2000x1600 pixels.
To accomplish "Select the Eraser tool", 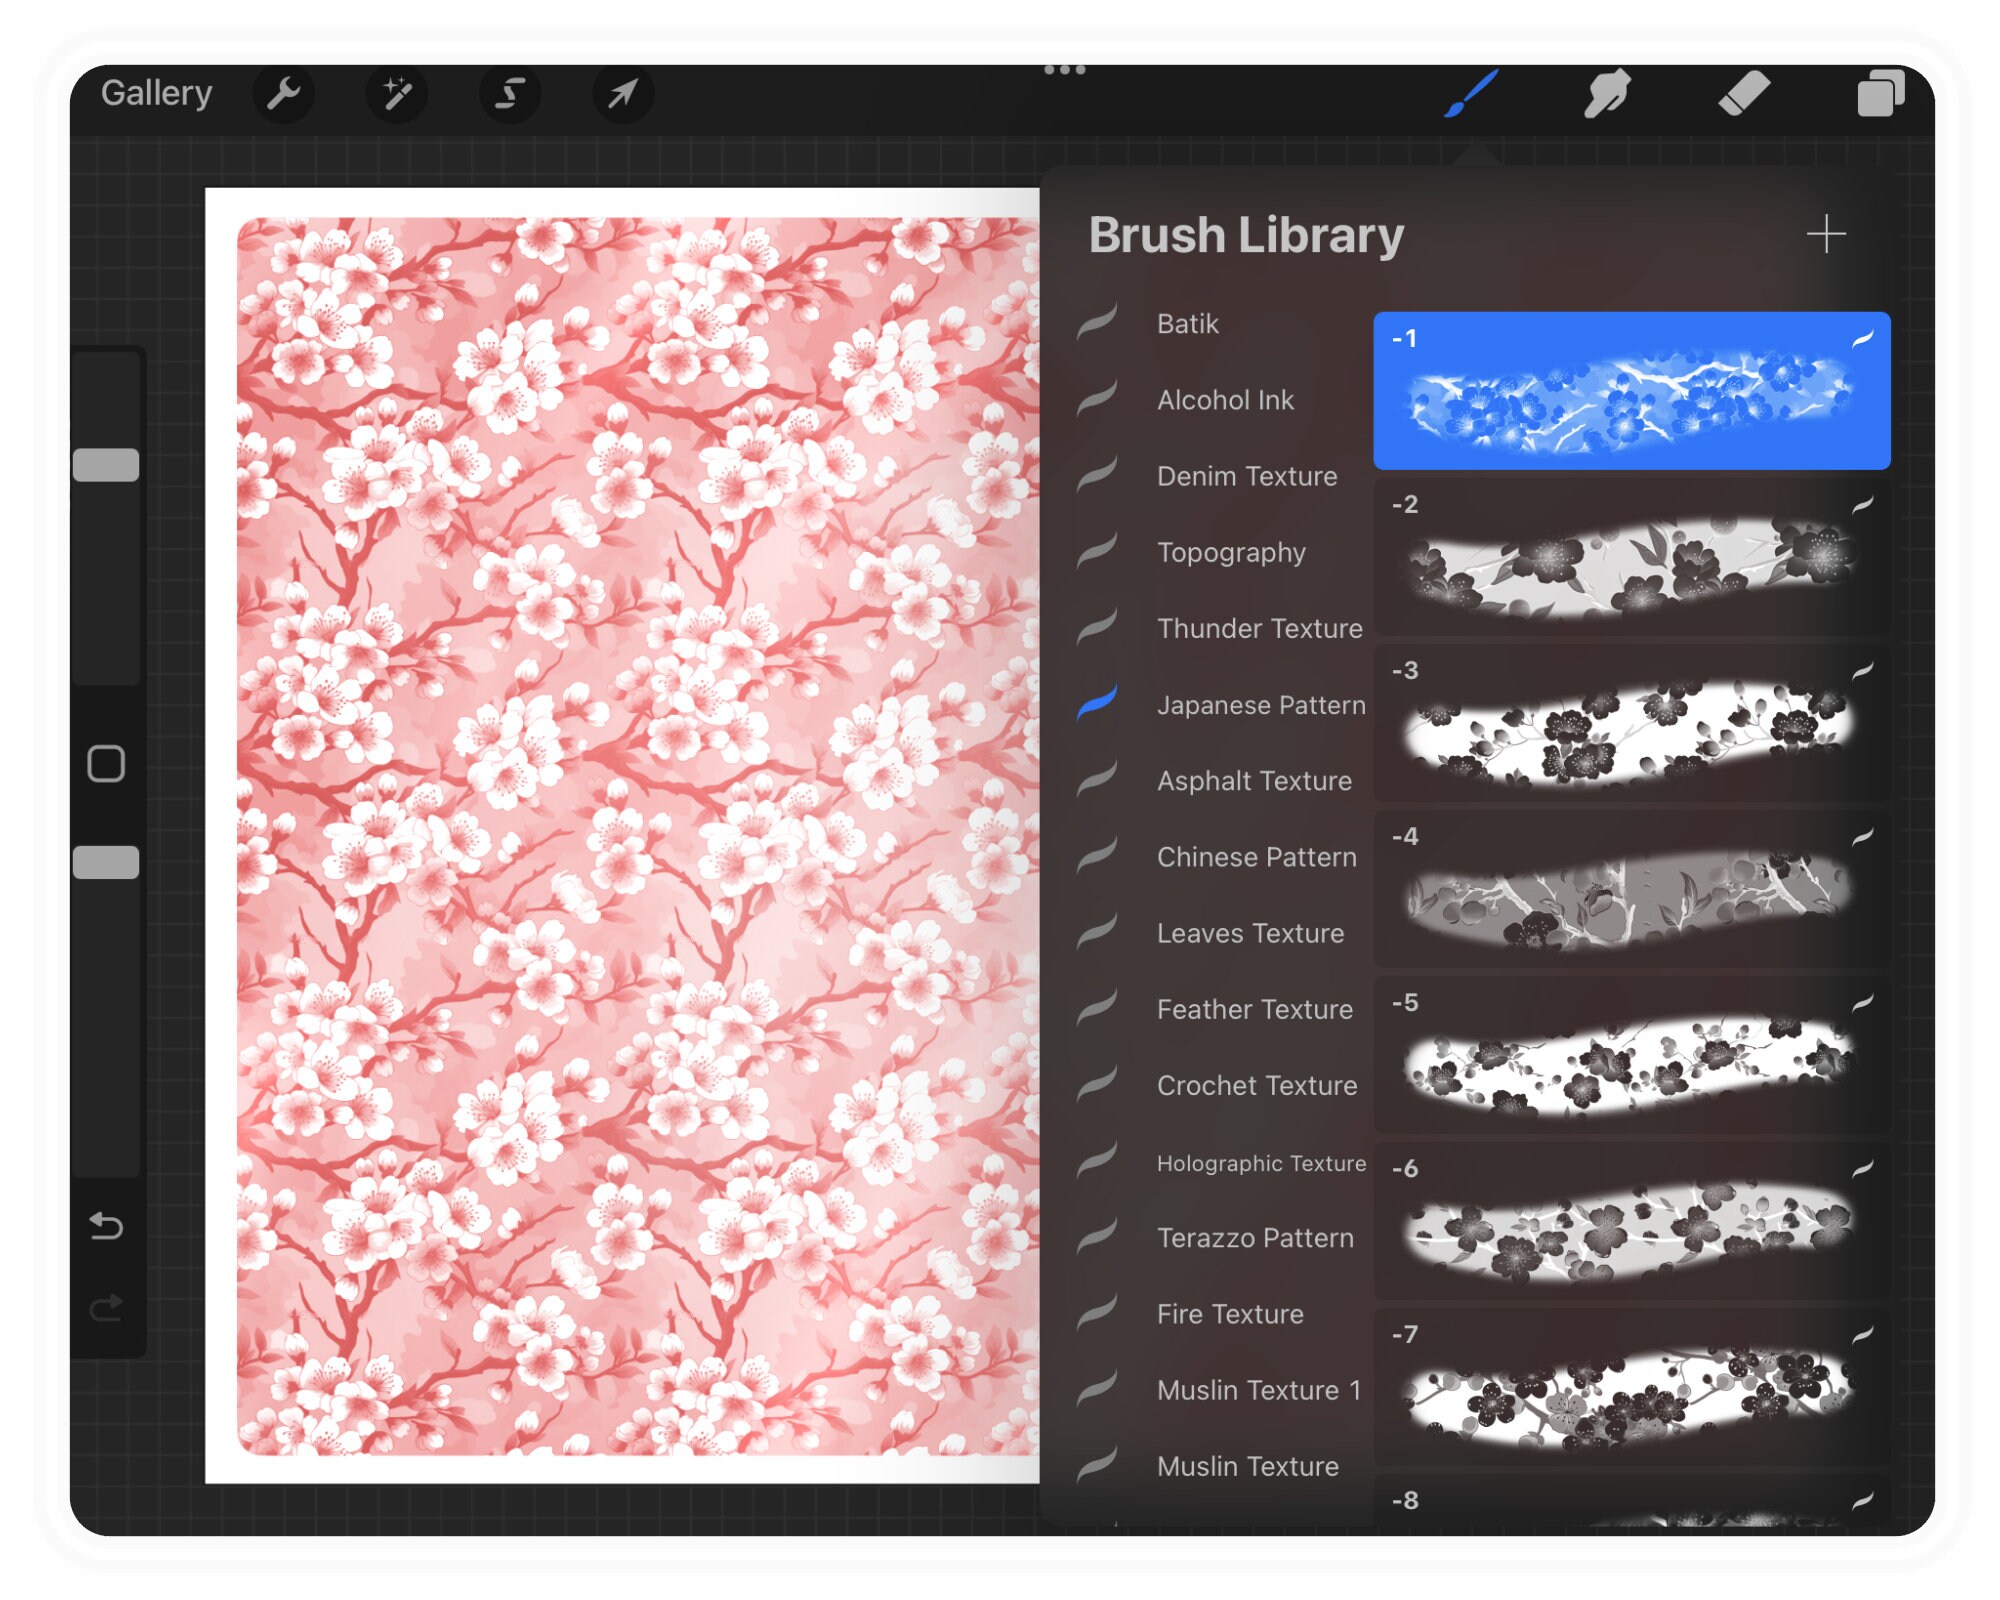I will (1745, 94).
